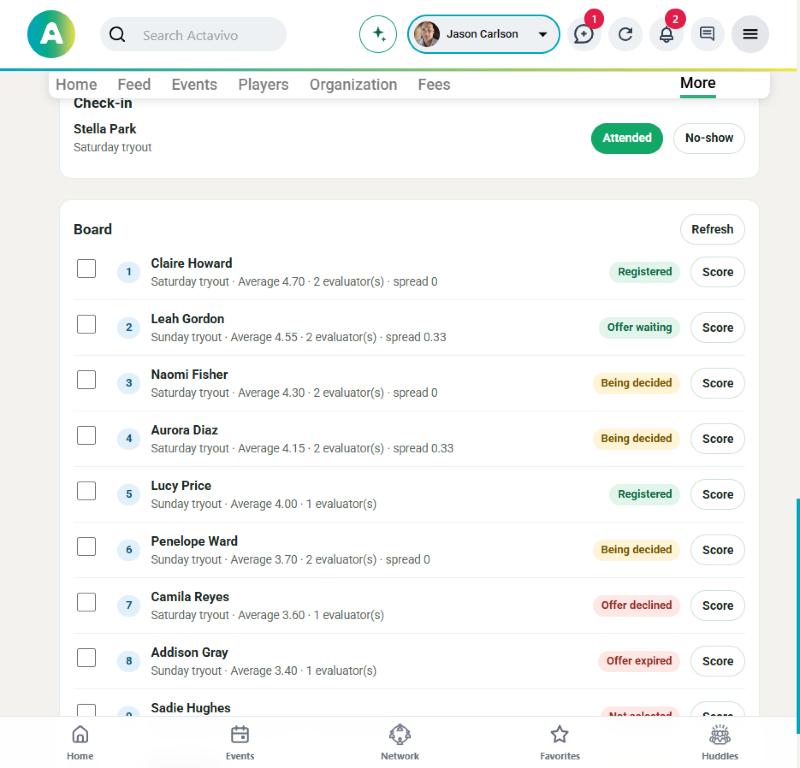This screenshot has width=800, height=768.
Task: Click the reload arrow icon
Action: click(626, 34)
